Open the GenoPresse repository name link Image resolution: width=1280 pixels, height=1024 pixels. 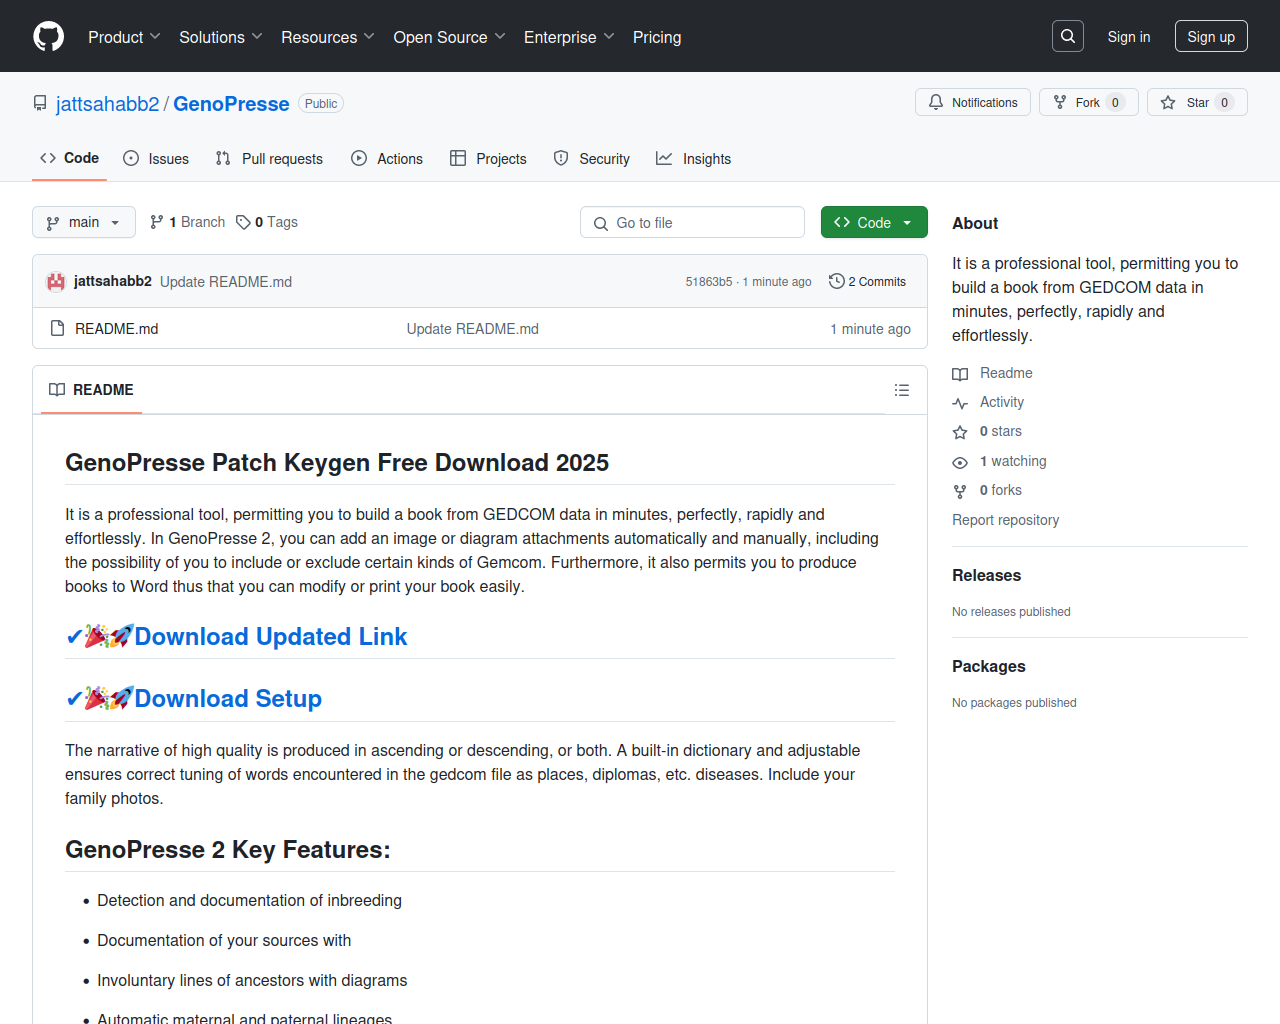231,104
